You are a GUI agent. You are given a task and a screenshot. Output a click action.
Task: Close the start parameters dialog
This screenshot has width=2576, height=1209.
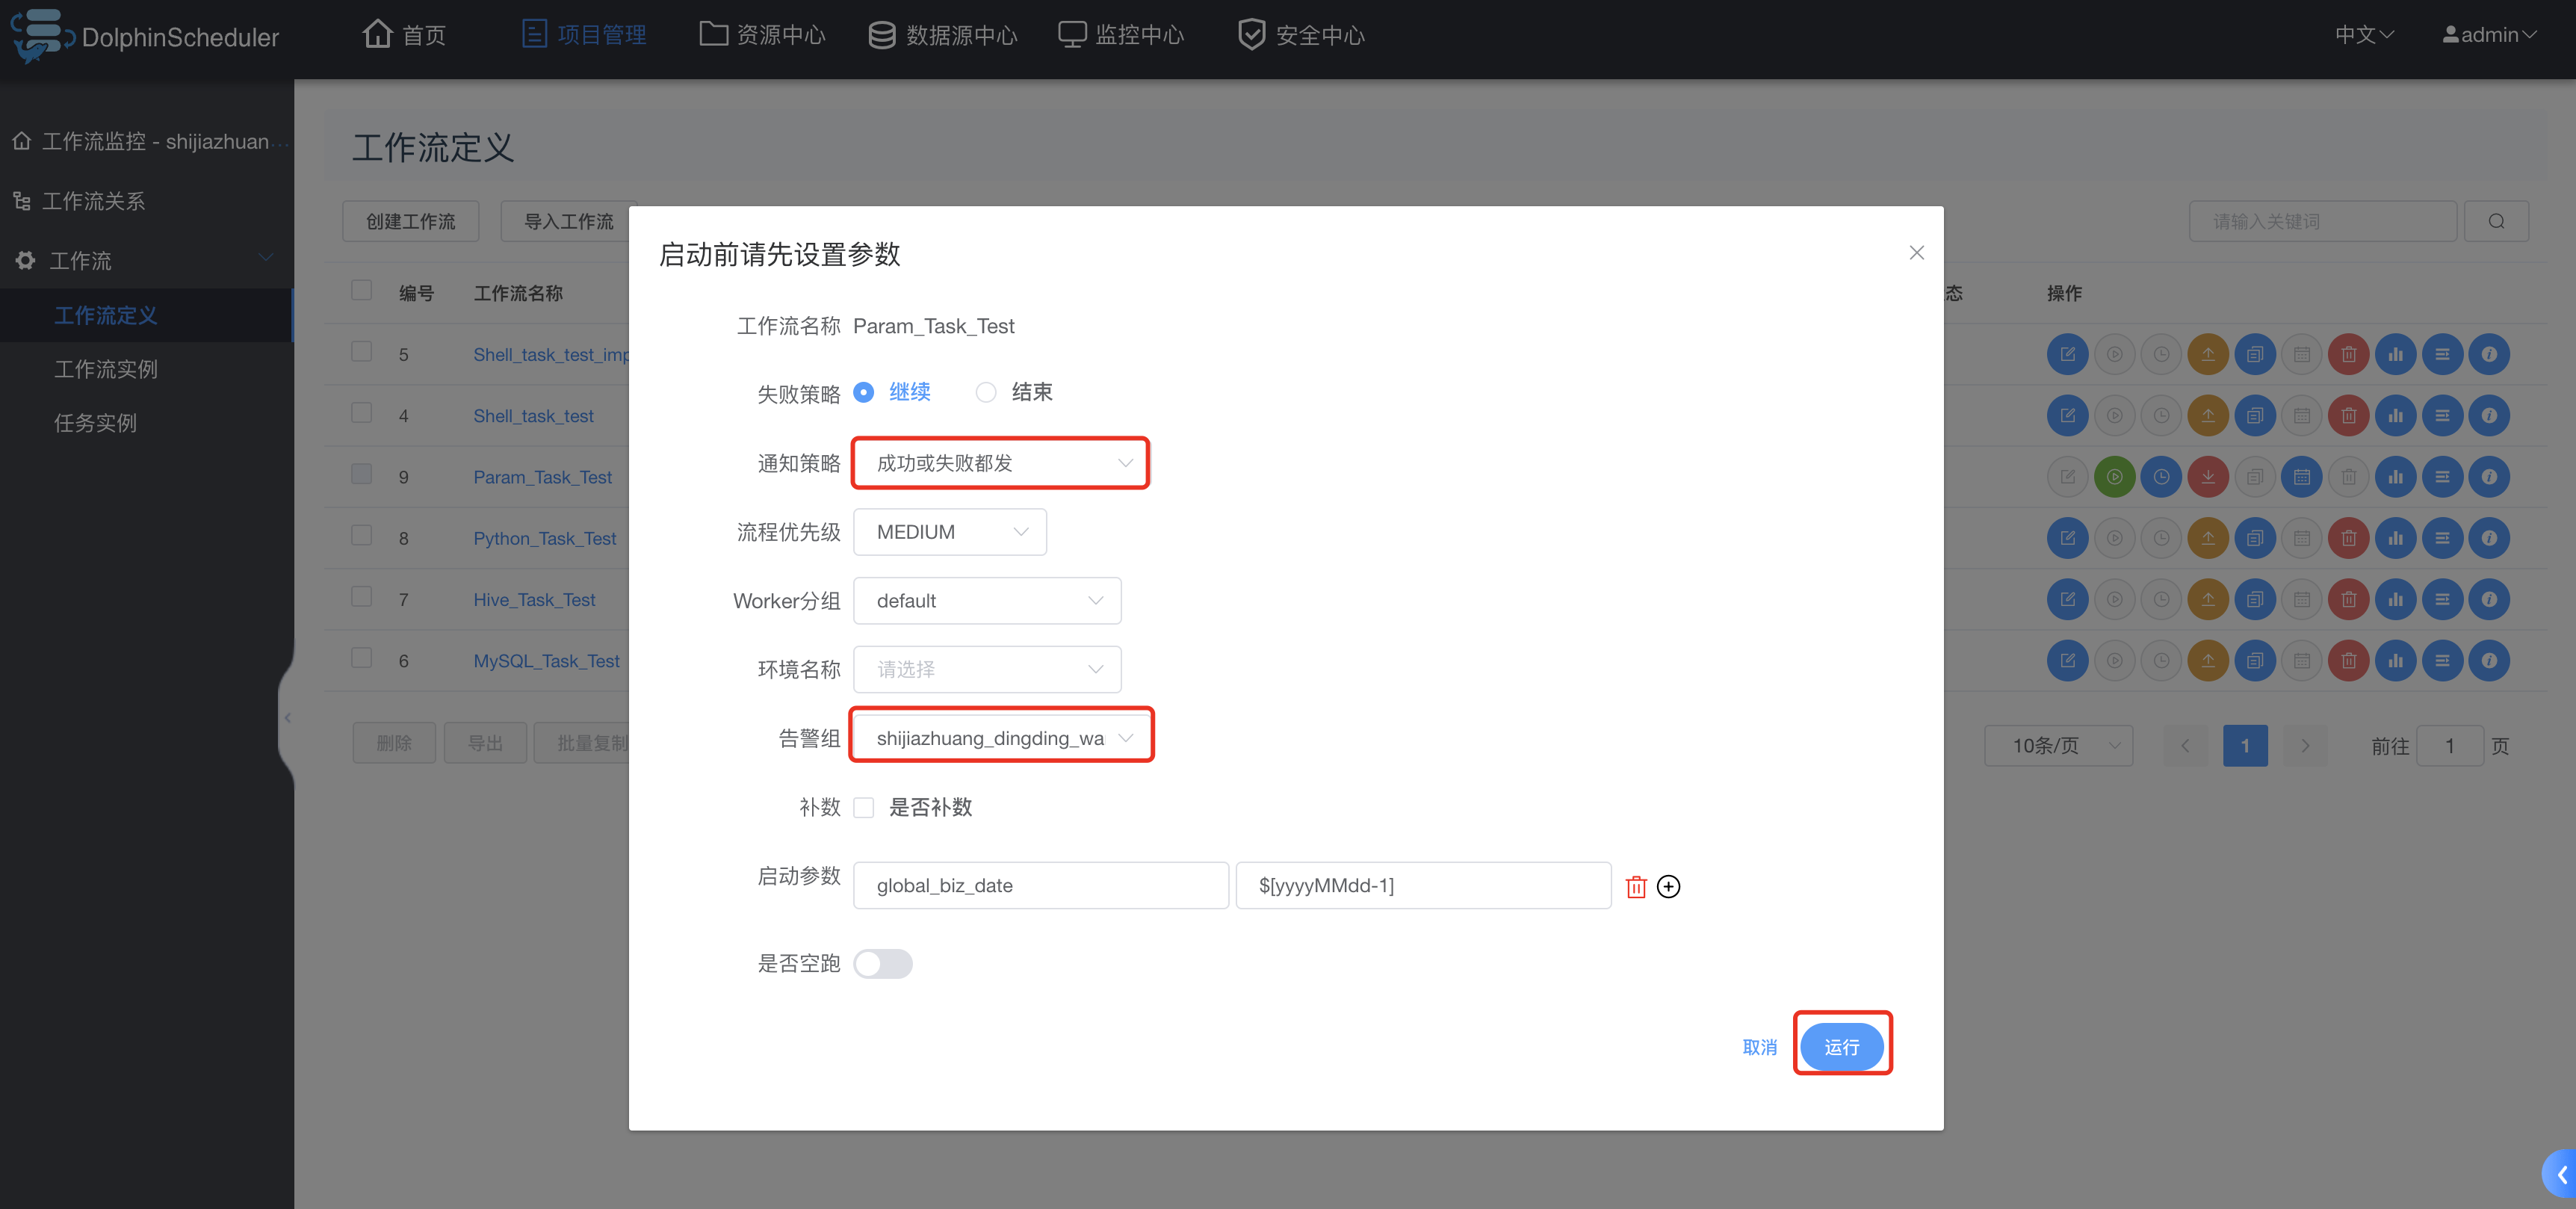coord(1916,253)
